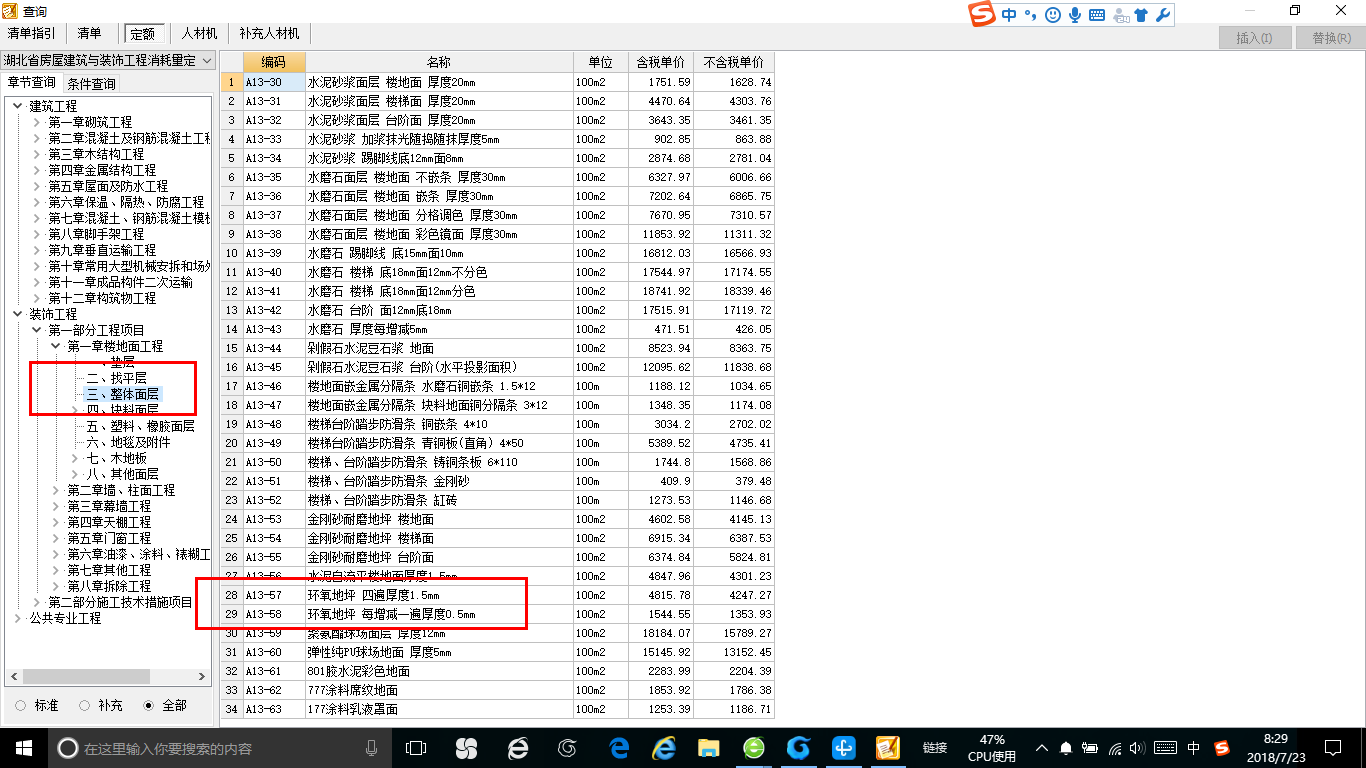Switch to the 补充人材机 tab
Viewport: 1366px width, 768px height.
click(269, 33)
